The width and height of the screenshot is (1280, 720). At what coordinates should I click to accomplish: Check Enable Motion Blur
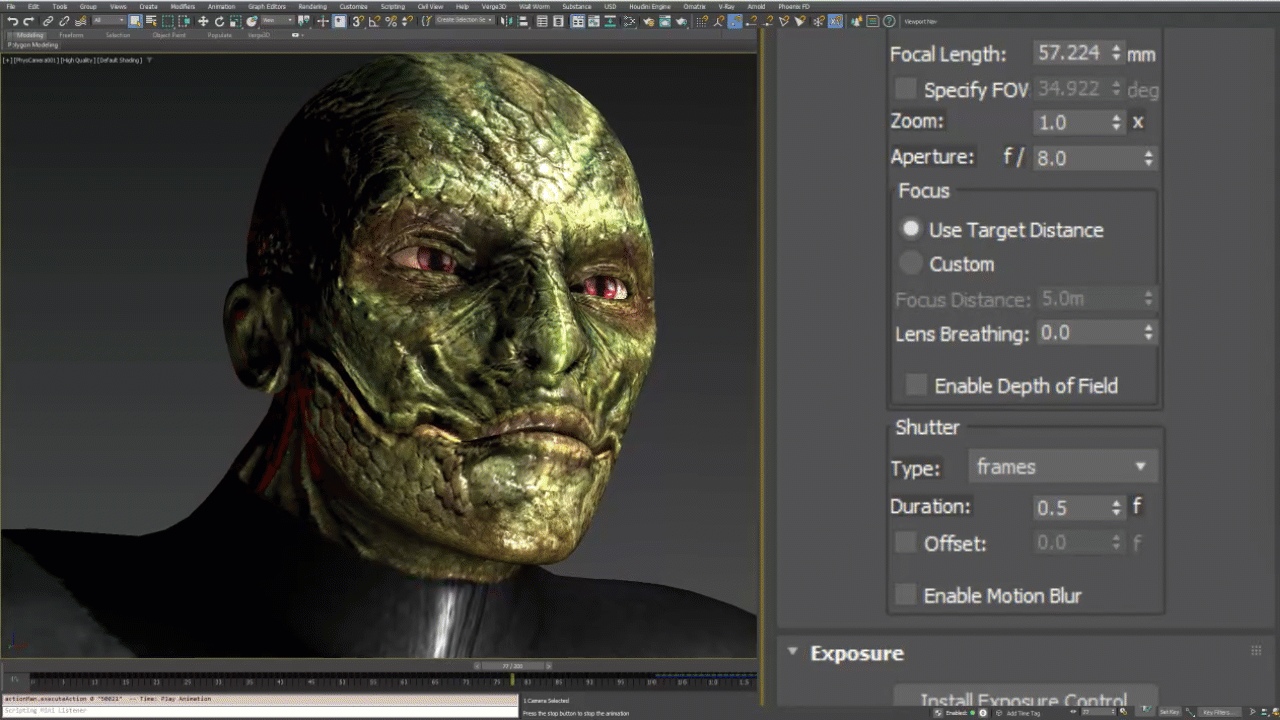(x=905, y=595)
